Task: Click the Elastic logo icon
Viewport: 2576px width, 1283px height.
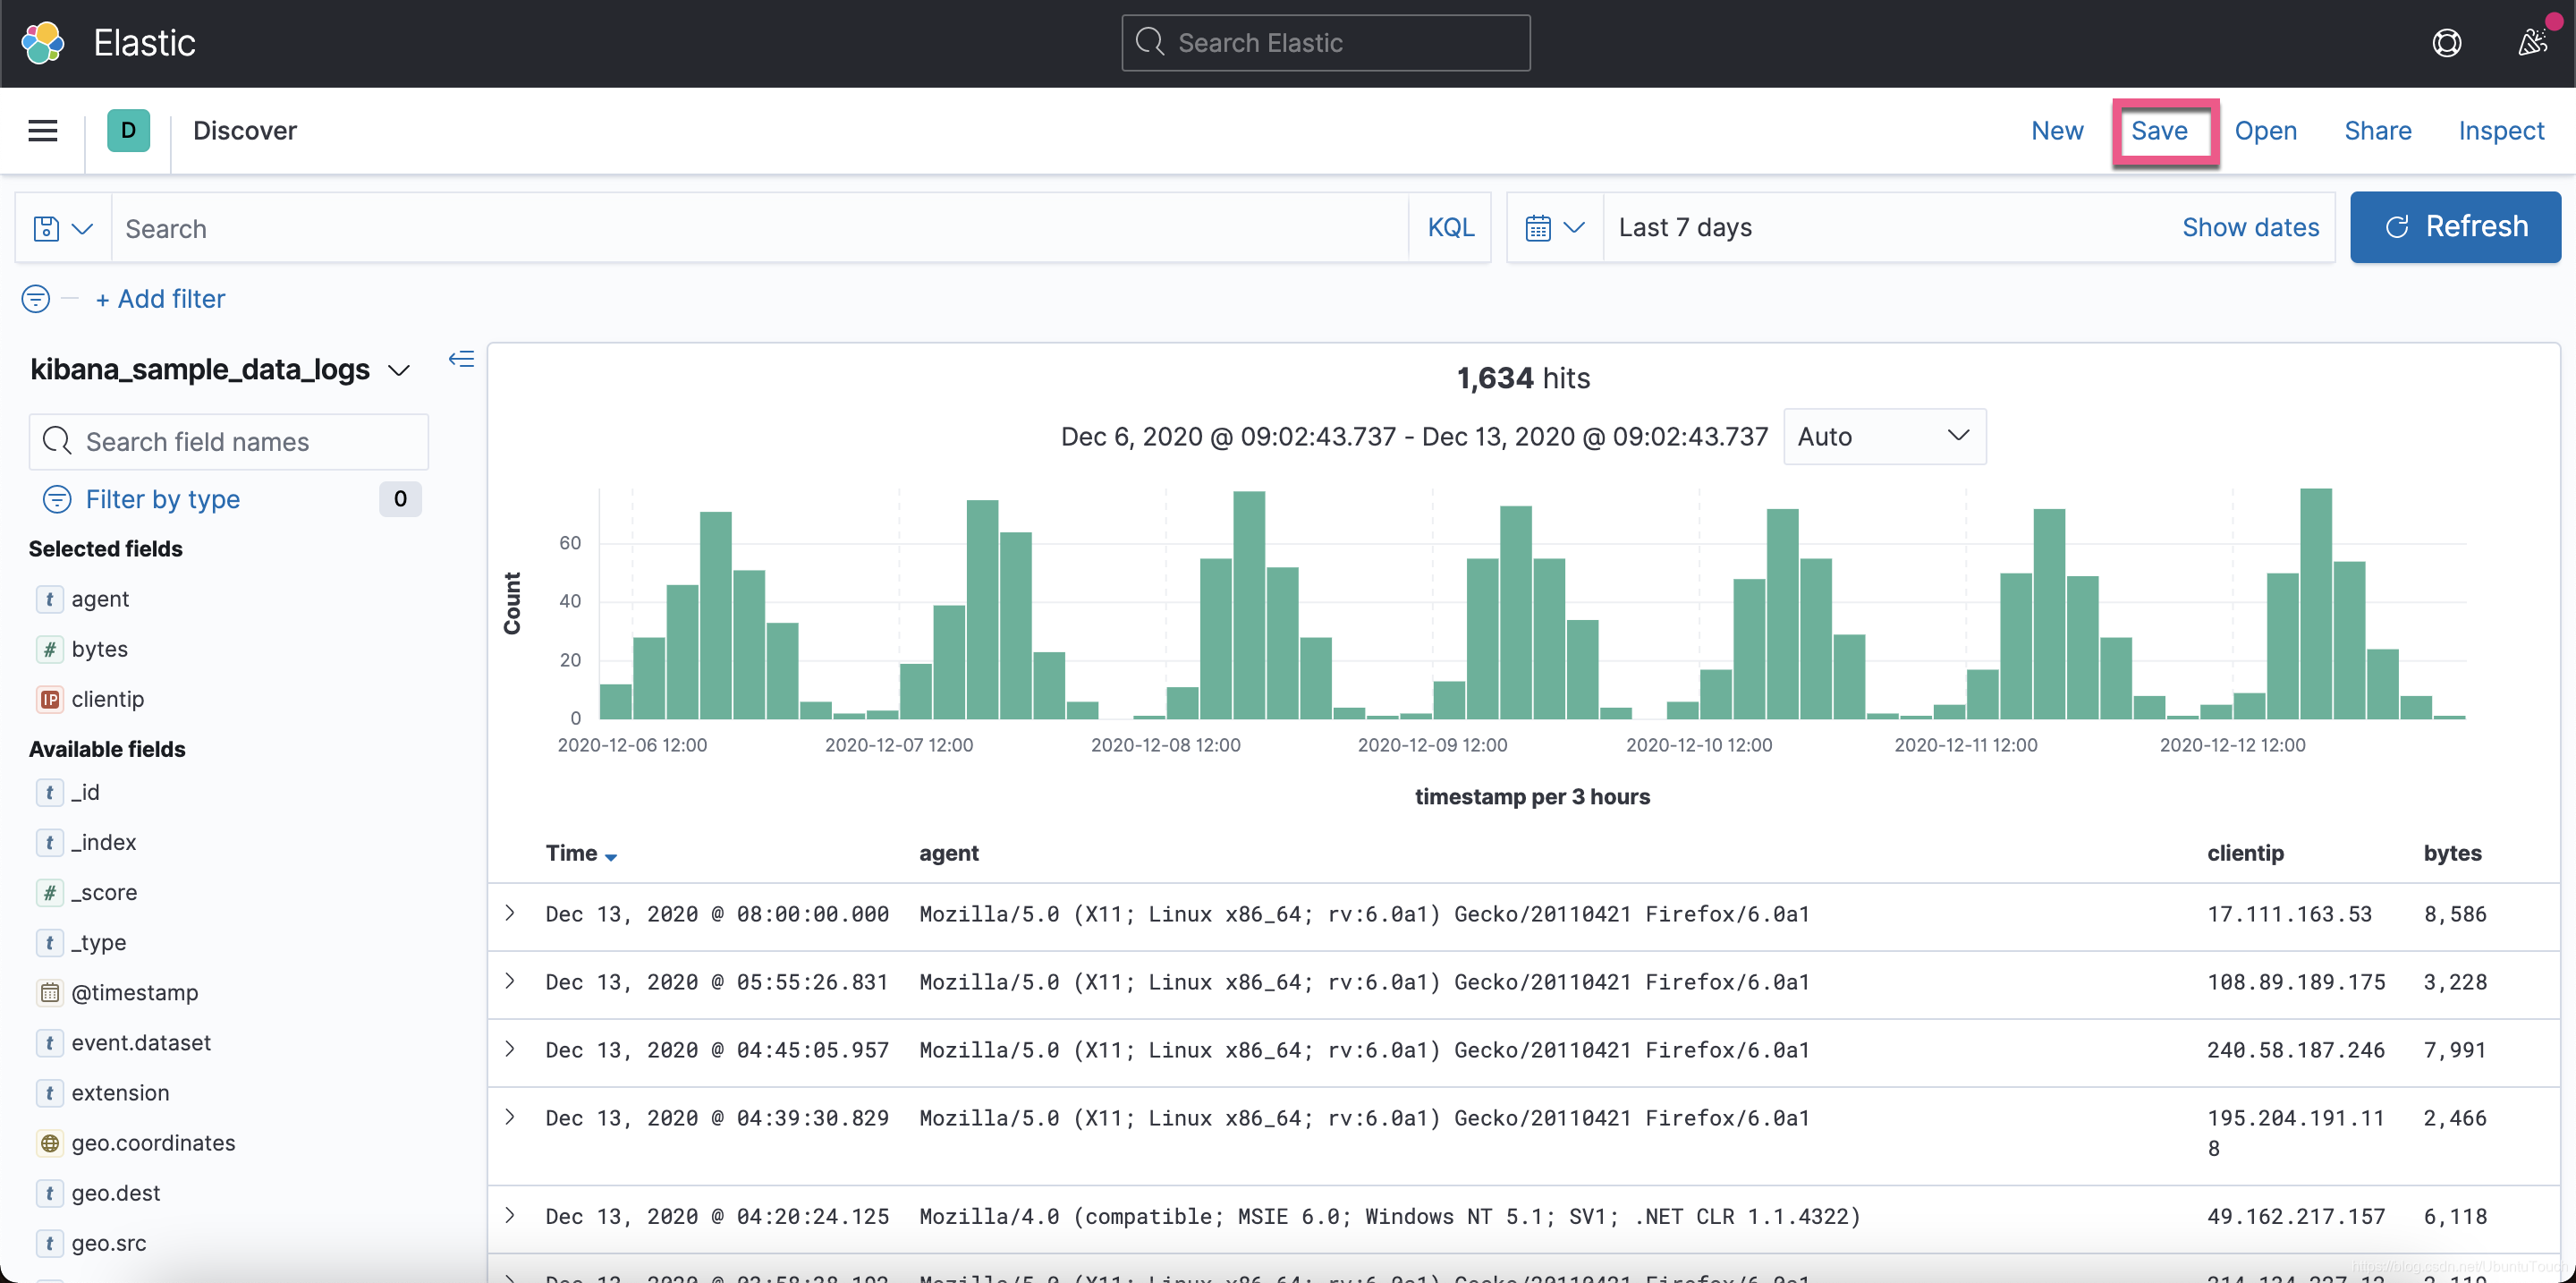Action: [x=43, y=43]
